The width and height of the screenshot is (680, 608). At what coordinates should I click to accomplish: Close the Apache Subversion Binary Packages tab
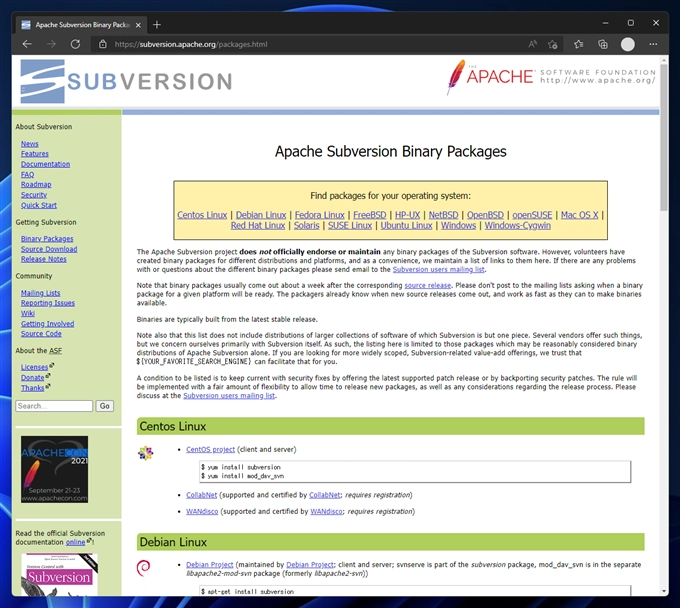[138, 25]
